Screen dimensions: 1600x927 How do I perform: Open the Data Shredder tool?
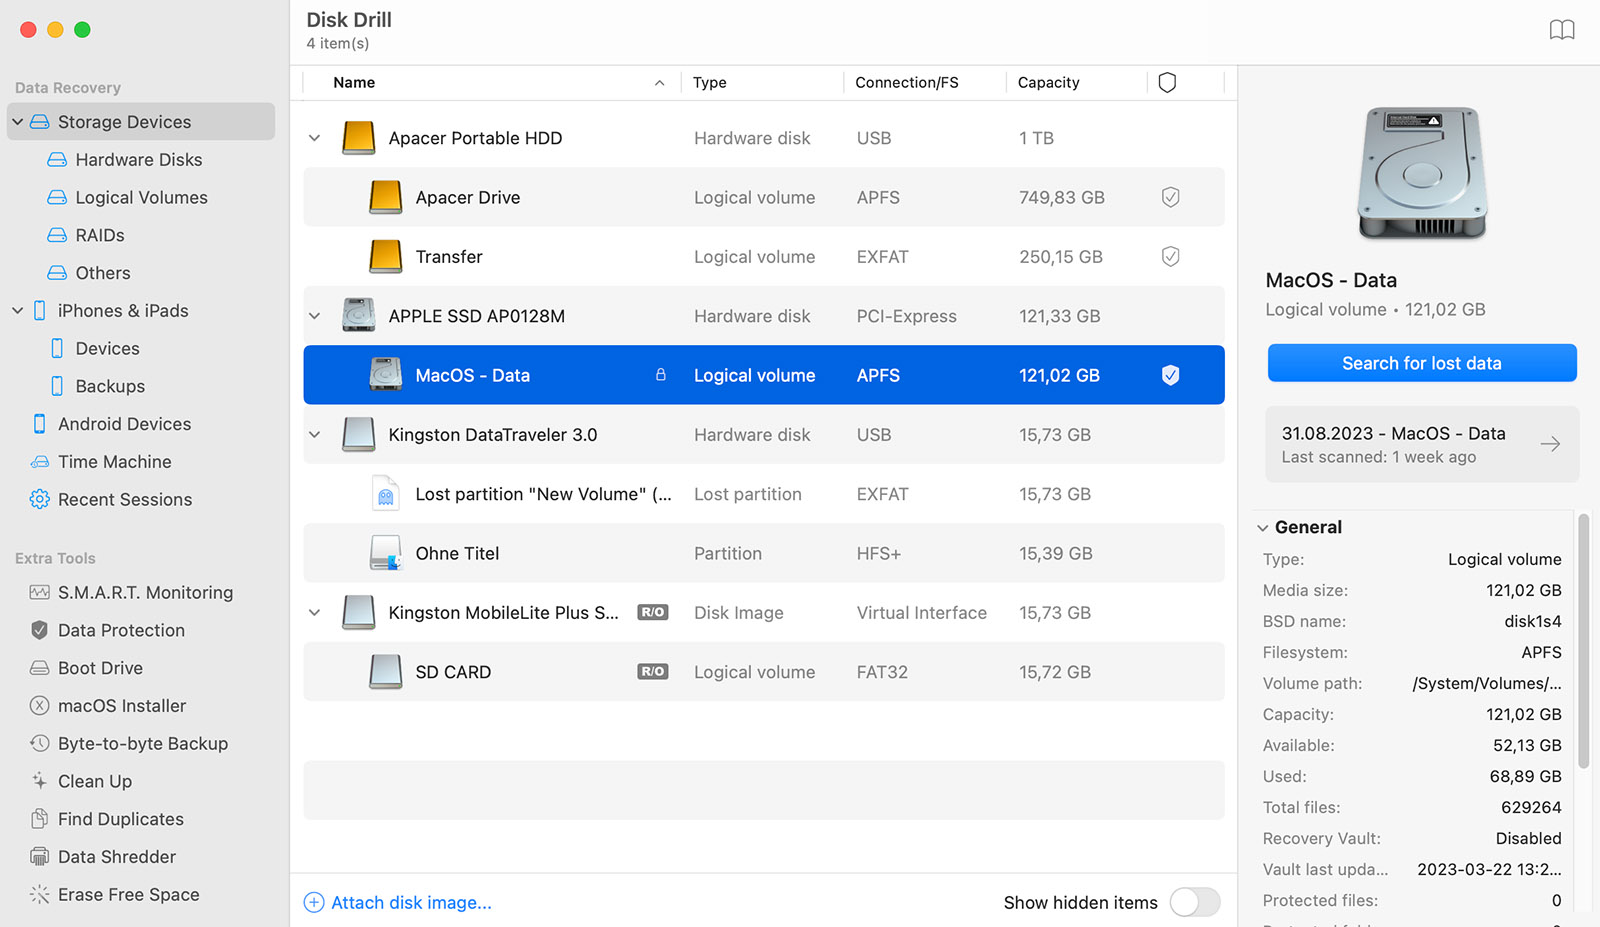[x=115, y=856]
